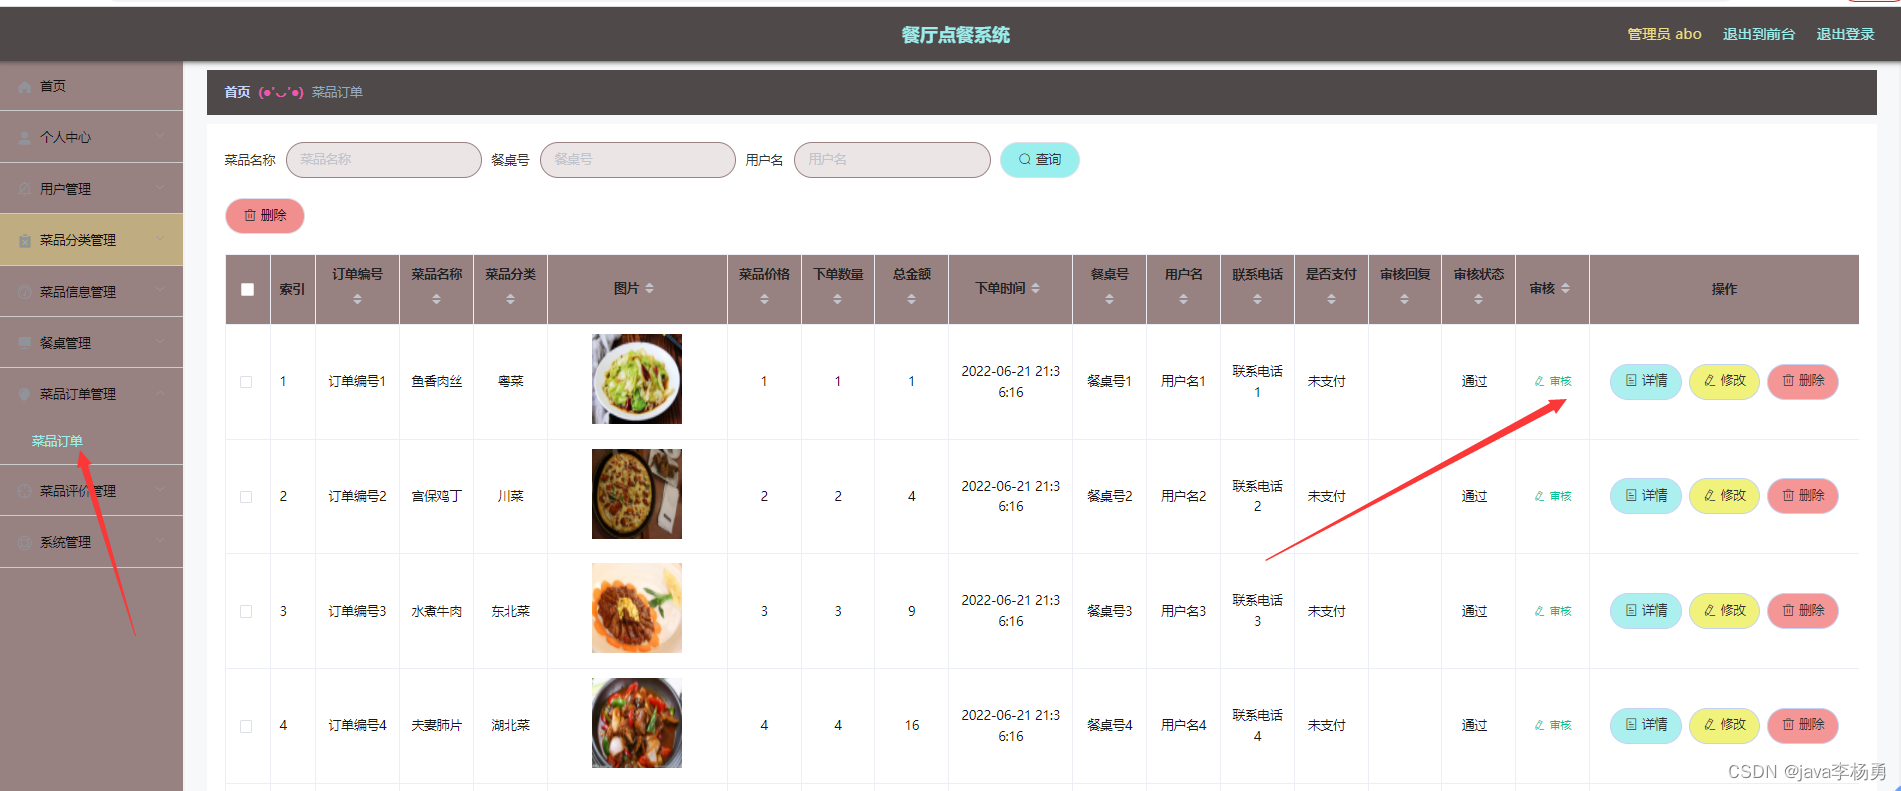Toggle the select-all checkbox in table header
Image resolution: width=1901 pixels, height=791 pixels.
pos(247,289)
